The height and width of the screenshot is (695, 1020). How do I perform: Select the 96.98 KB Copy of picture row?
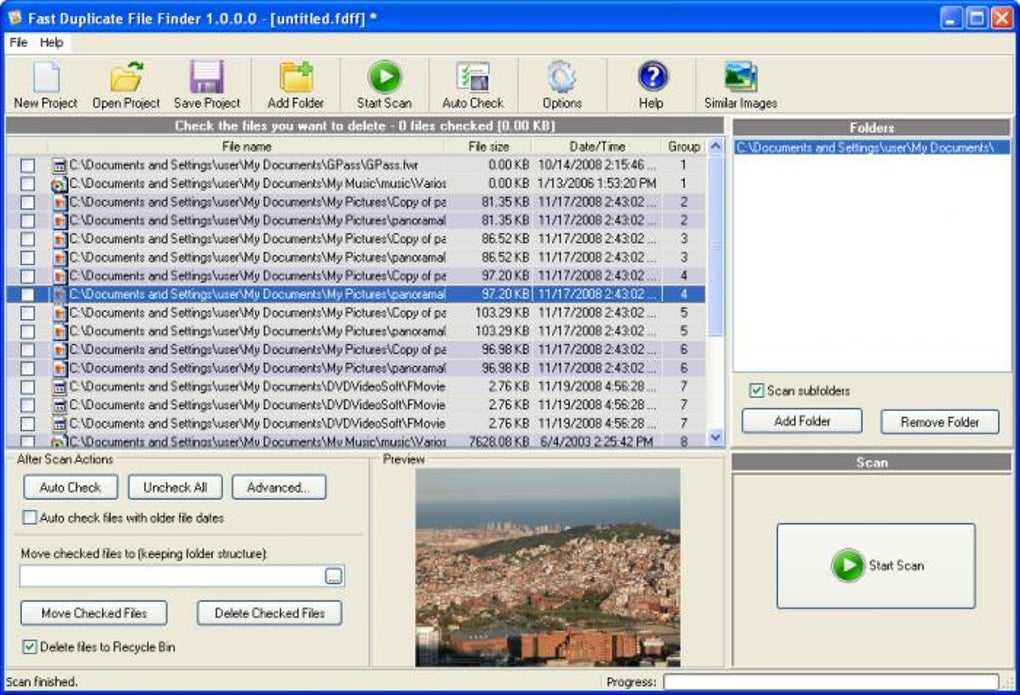[x=356, y=350]
